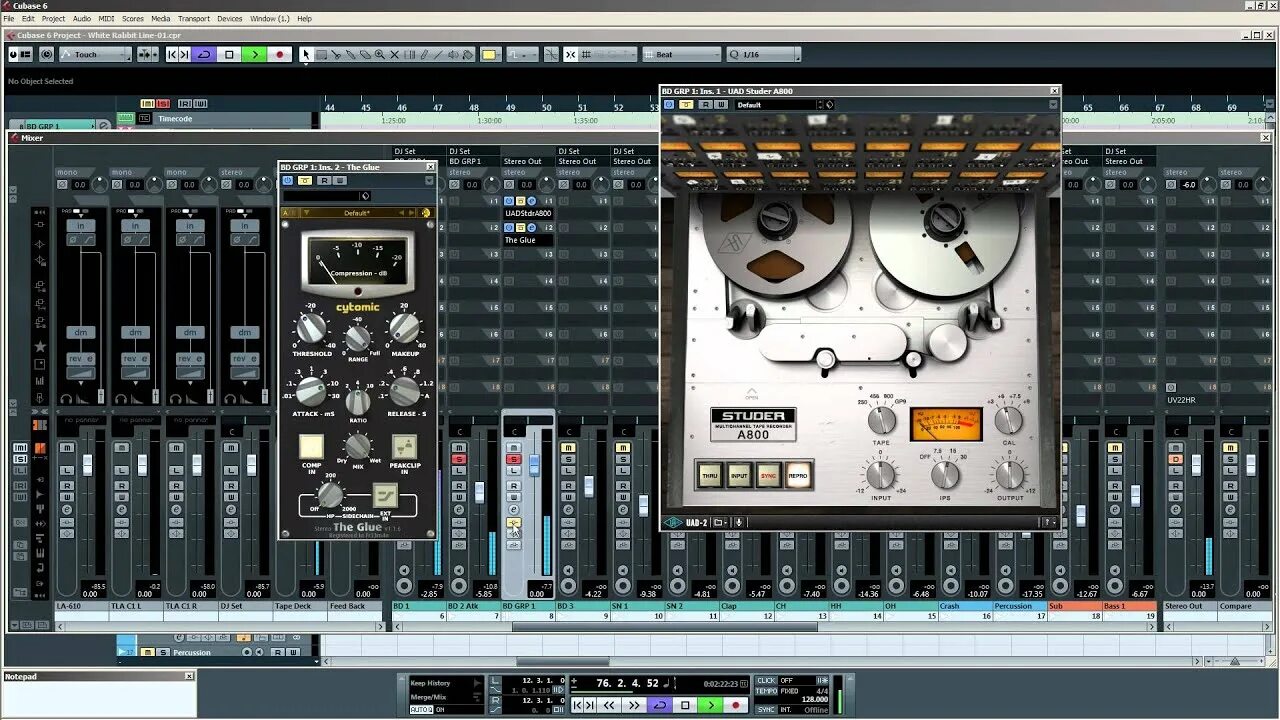
Task: Click the UV22HR insert on Stereo Out
Action: (x=1189, y=400)
